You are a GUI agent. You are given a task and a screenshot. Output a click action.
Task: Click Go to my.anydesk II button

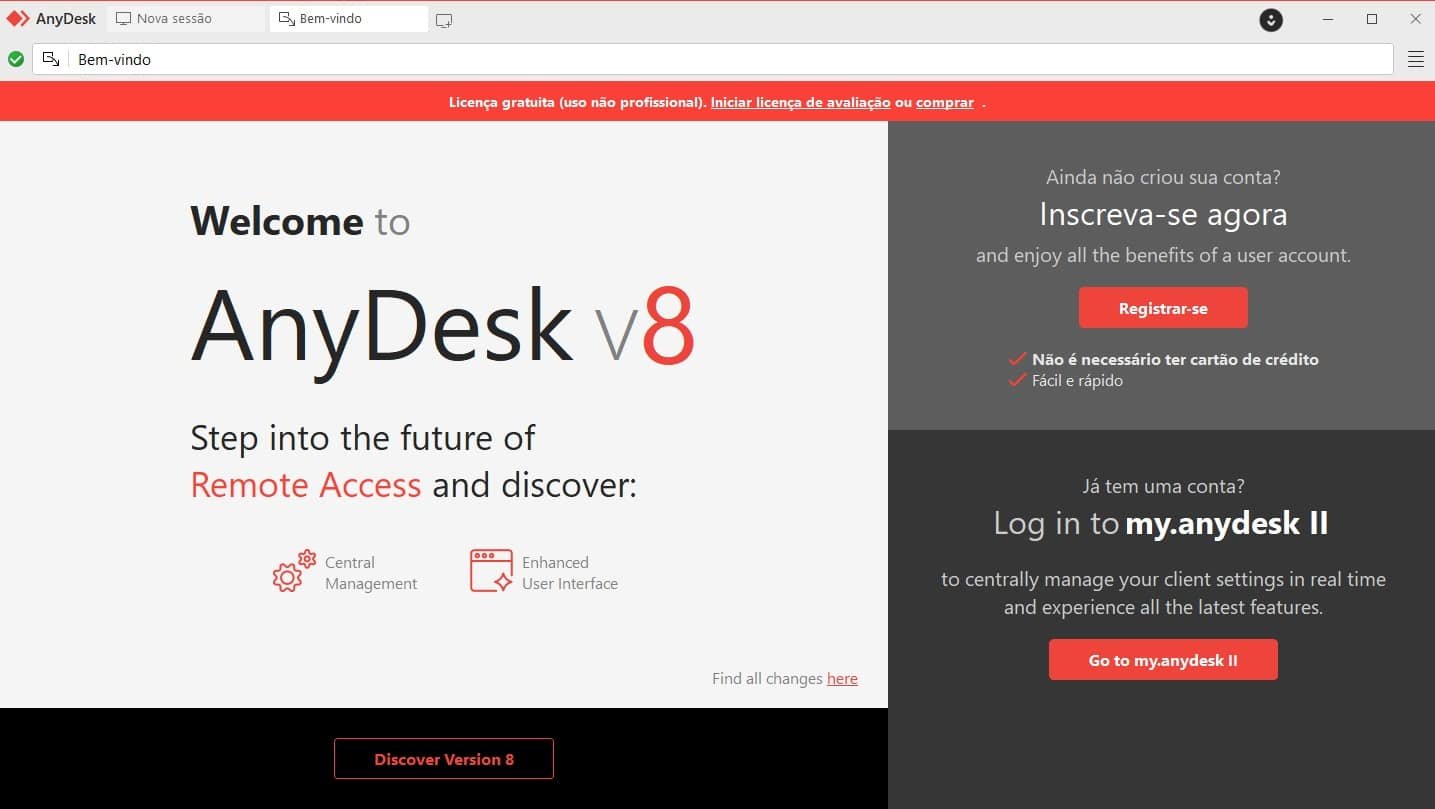tap(1163, 660)
